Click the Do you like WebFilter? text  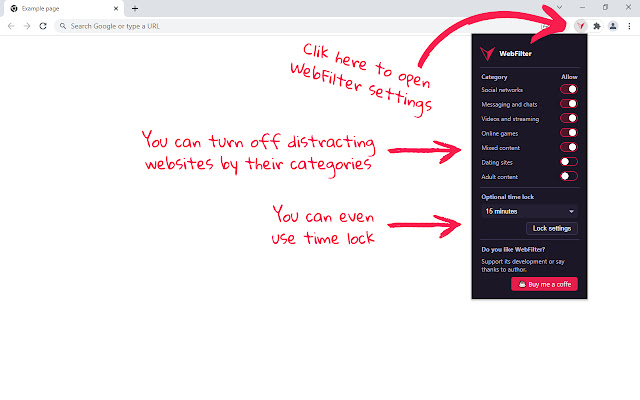[x=513, y=249]
